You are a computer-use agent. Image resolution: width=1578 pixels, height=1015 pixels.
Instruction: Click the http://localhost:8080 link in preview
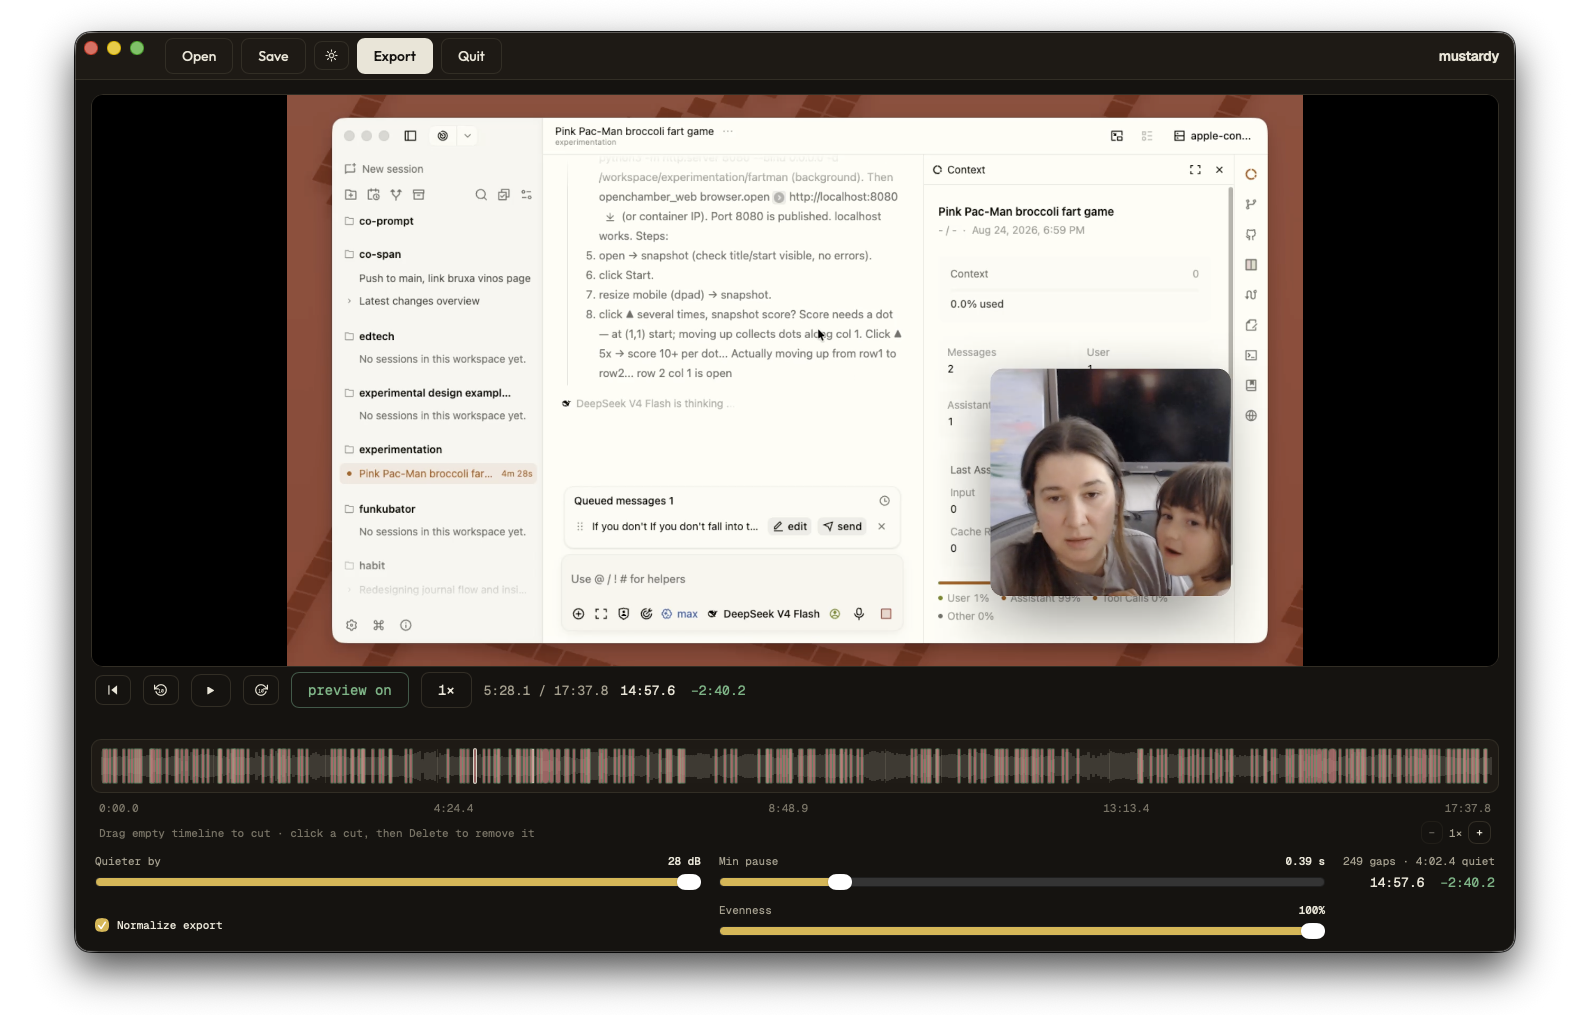[843, 197]
